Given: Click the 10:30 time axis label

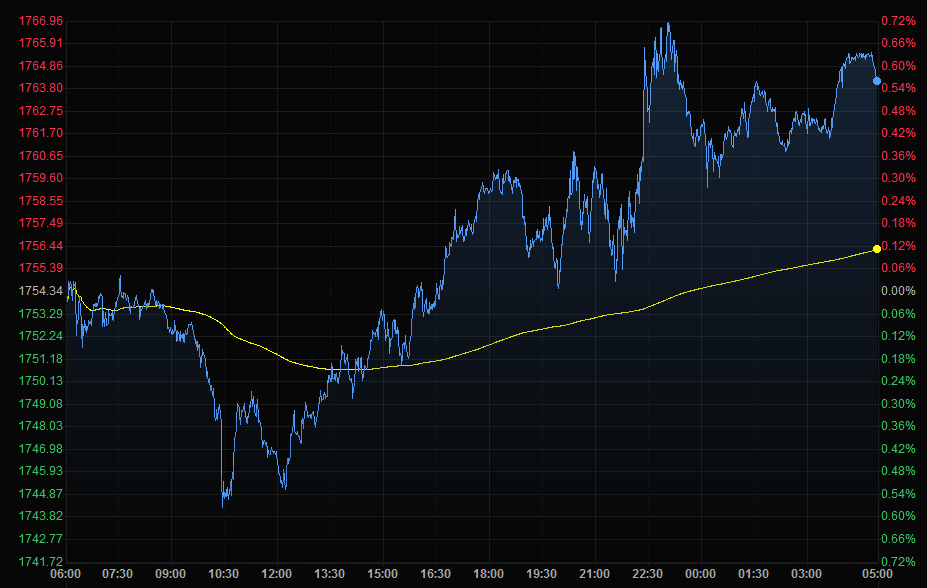Looking at the screenshot, I should pyautogui.click(x=223, y=574).
